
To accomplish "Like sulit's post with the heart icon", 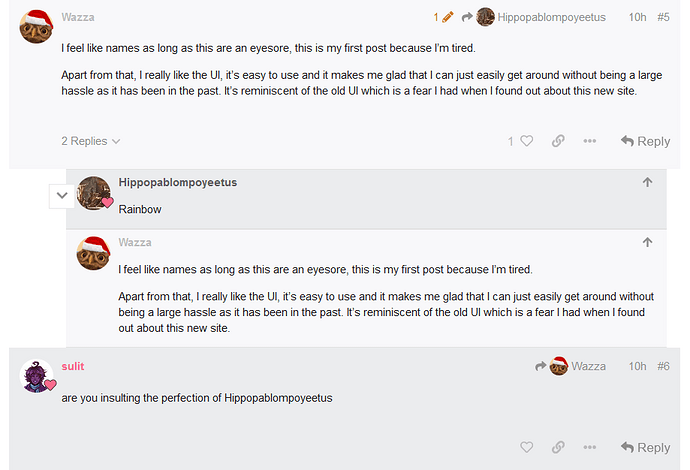I will pos(526,448).
